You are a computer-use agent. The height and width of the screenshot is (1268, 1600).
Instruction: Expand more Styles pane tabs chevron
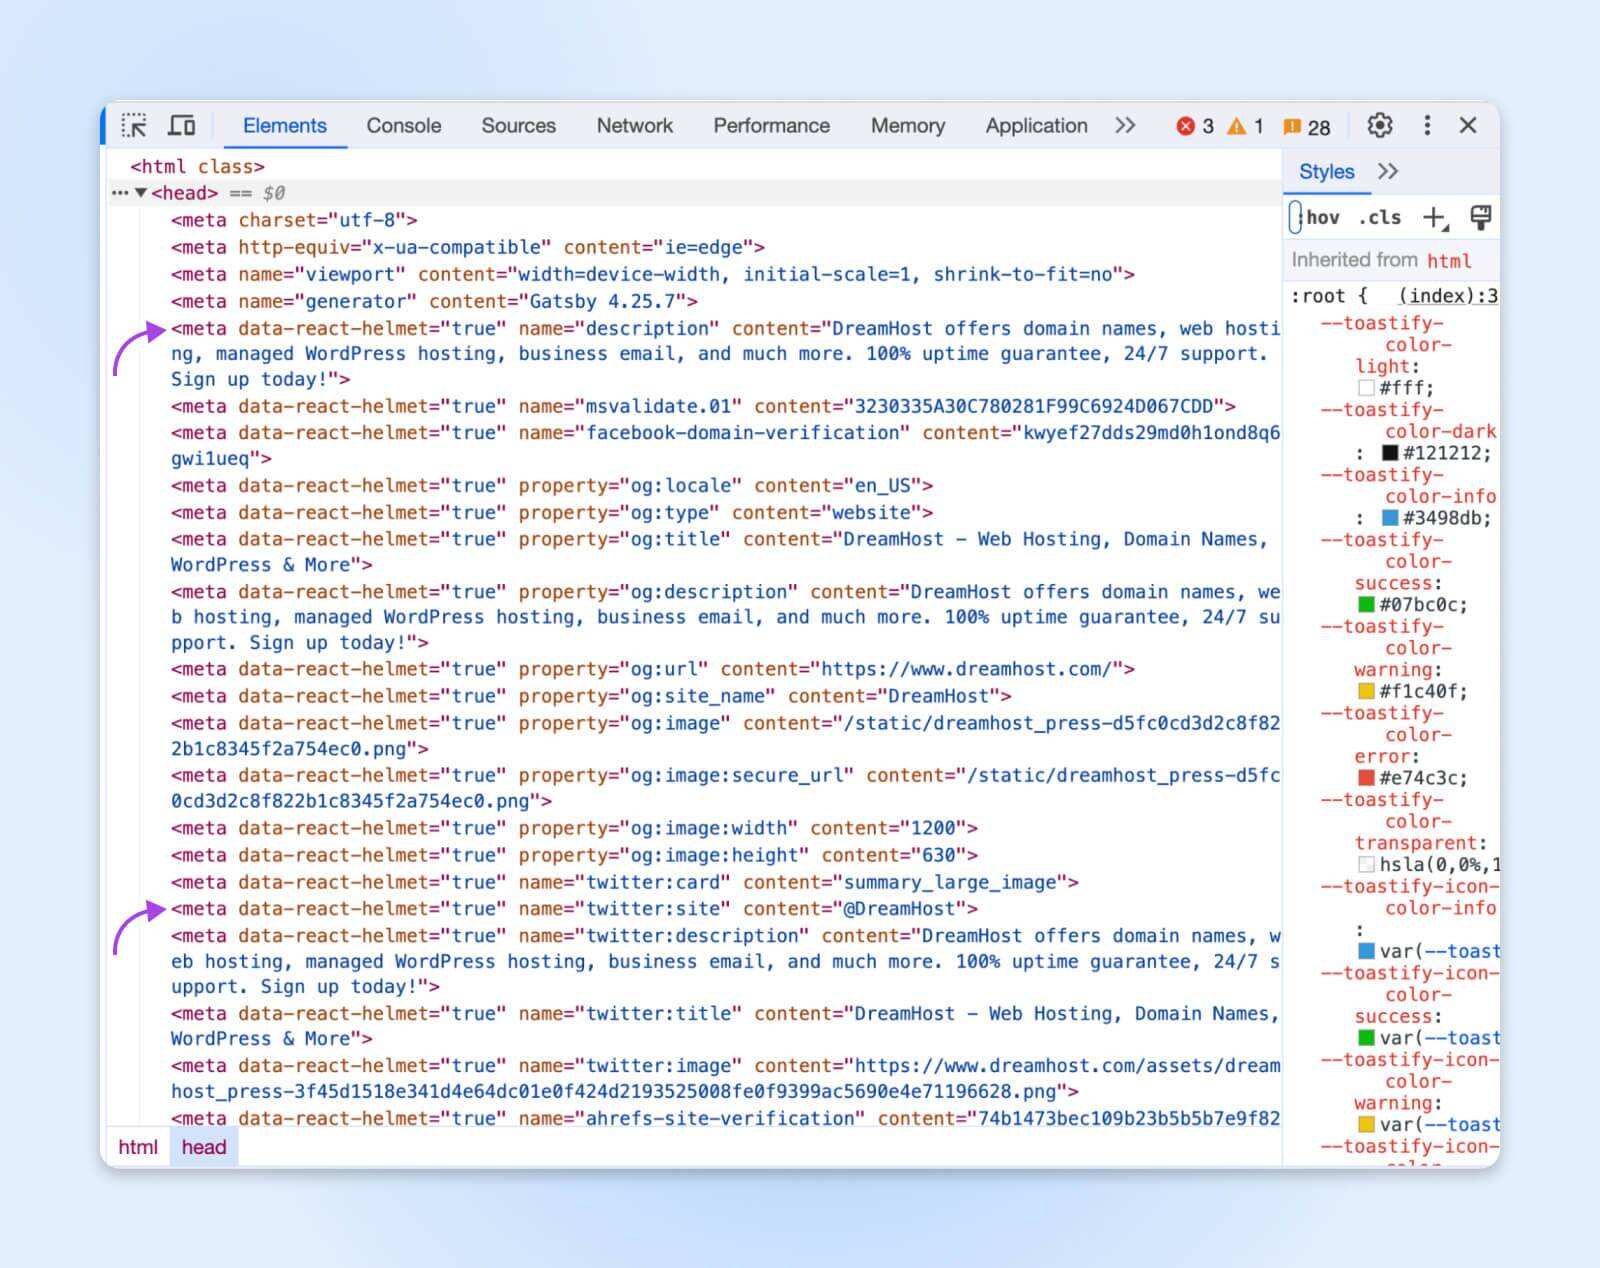pyautogui.click(x=1388, y=172)
